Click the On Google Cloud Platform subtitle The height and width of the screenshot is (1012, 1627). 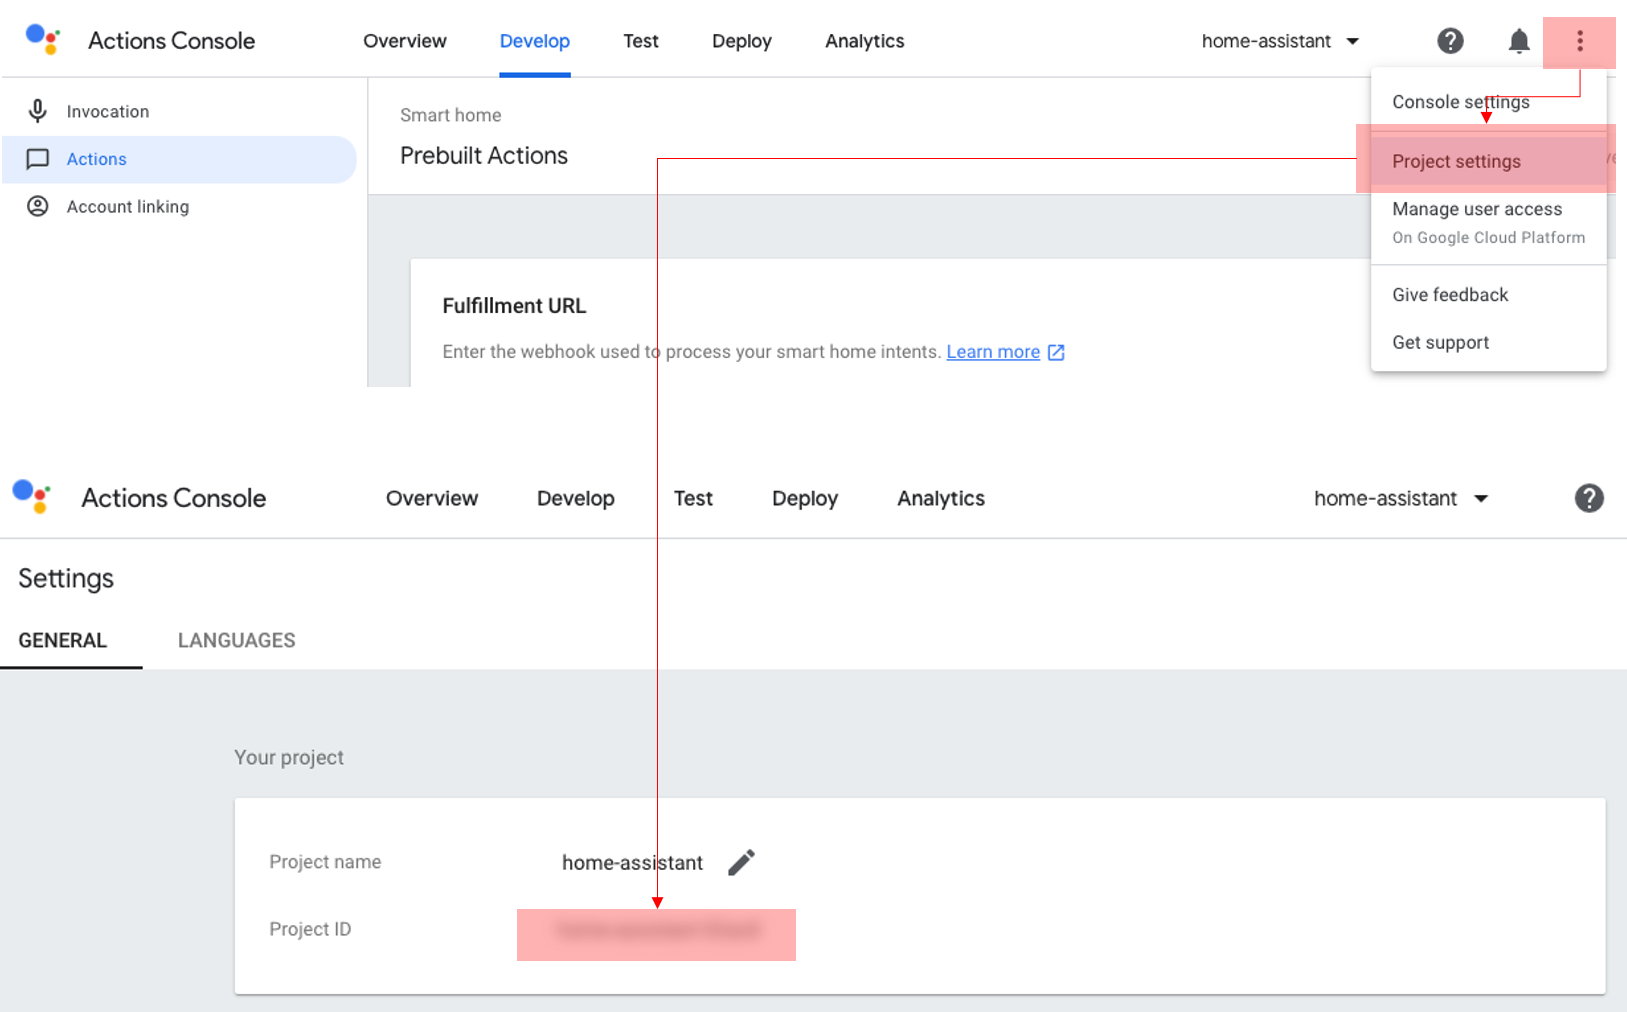tap(1488, 238)
